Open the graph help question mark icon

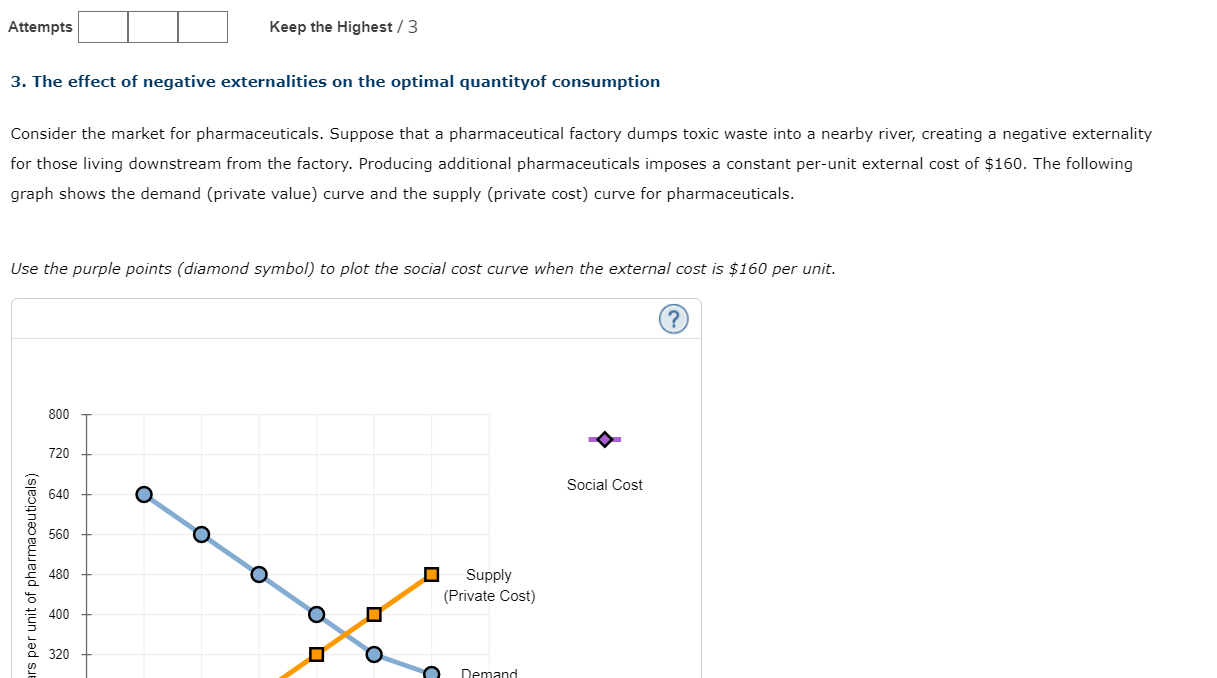(x=673, y=318)
